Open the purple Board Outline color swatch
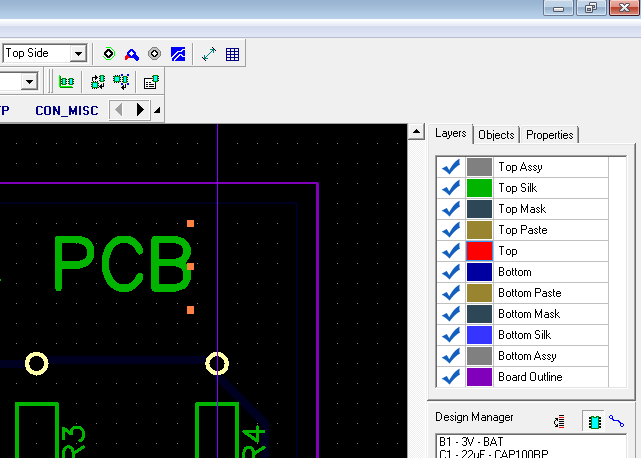Image resolution: width=641 pixels, height=458 pixels. pos(479,377)
